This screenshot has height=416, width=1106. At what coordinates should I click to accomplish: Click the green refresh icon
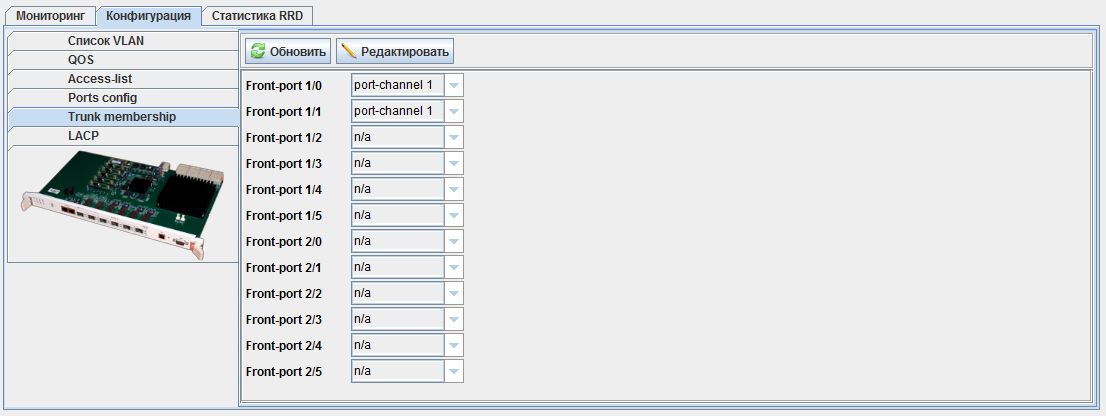258,51
